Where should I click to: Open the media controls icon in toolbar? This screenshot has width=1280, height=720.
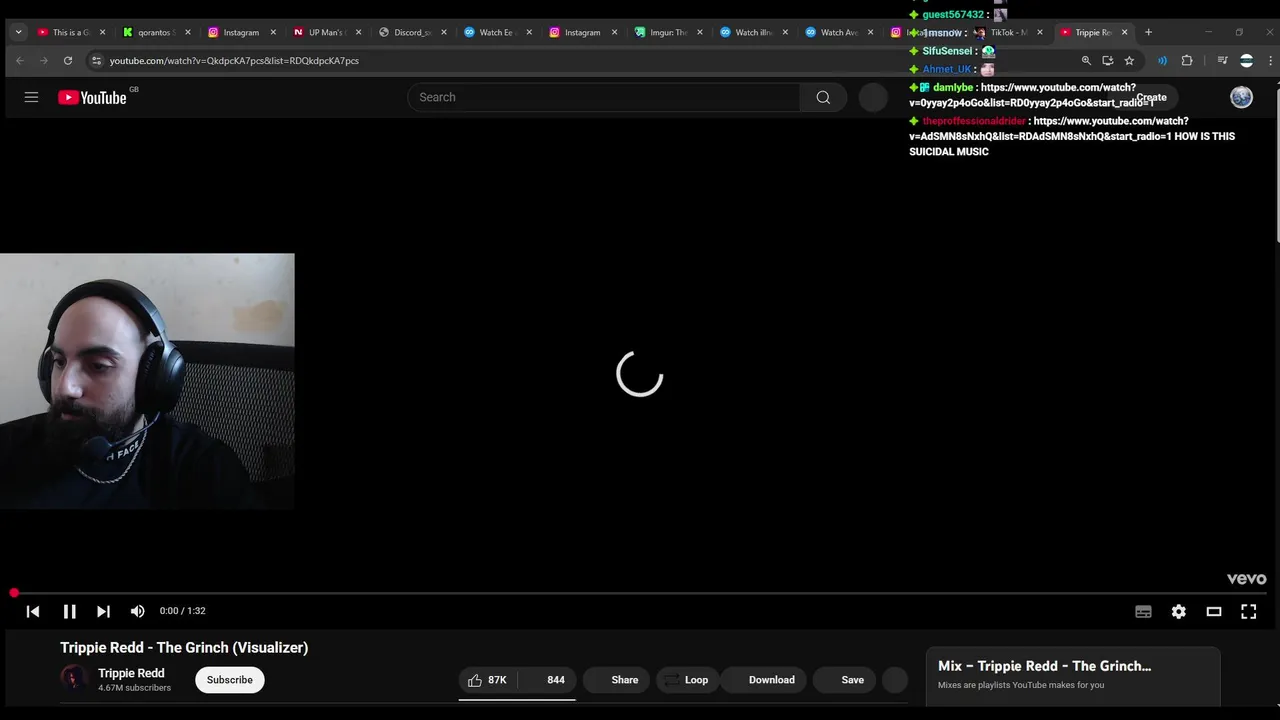click(1222, 61)
